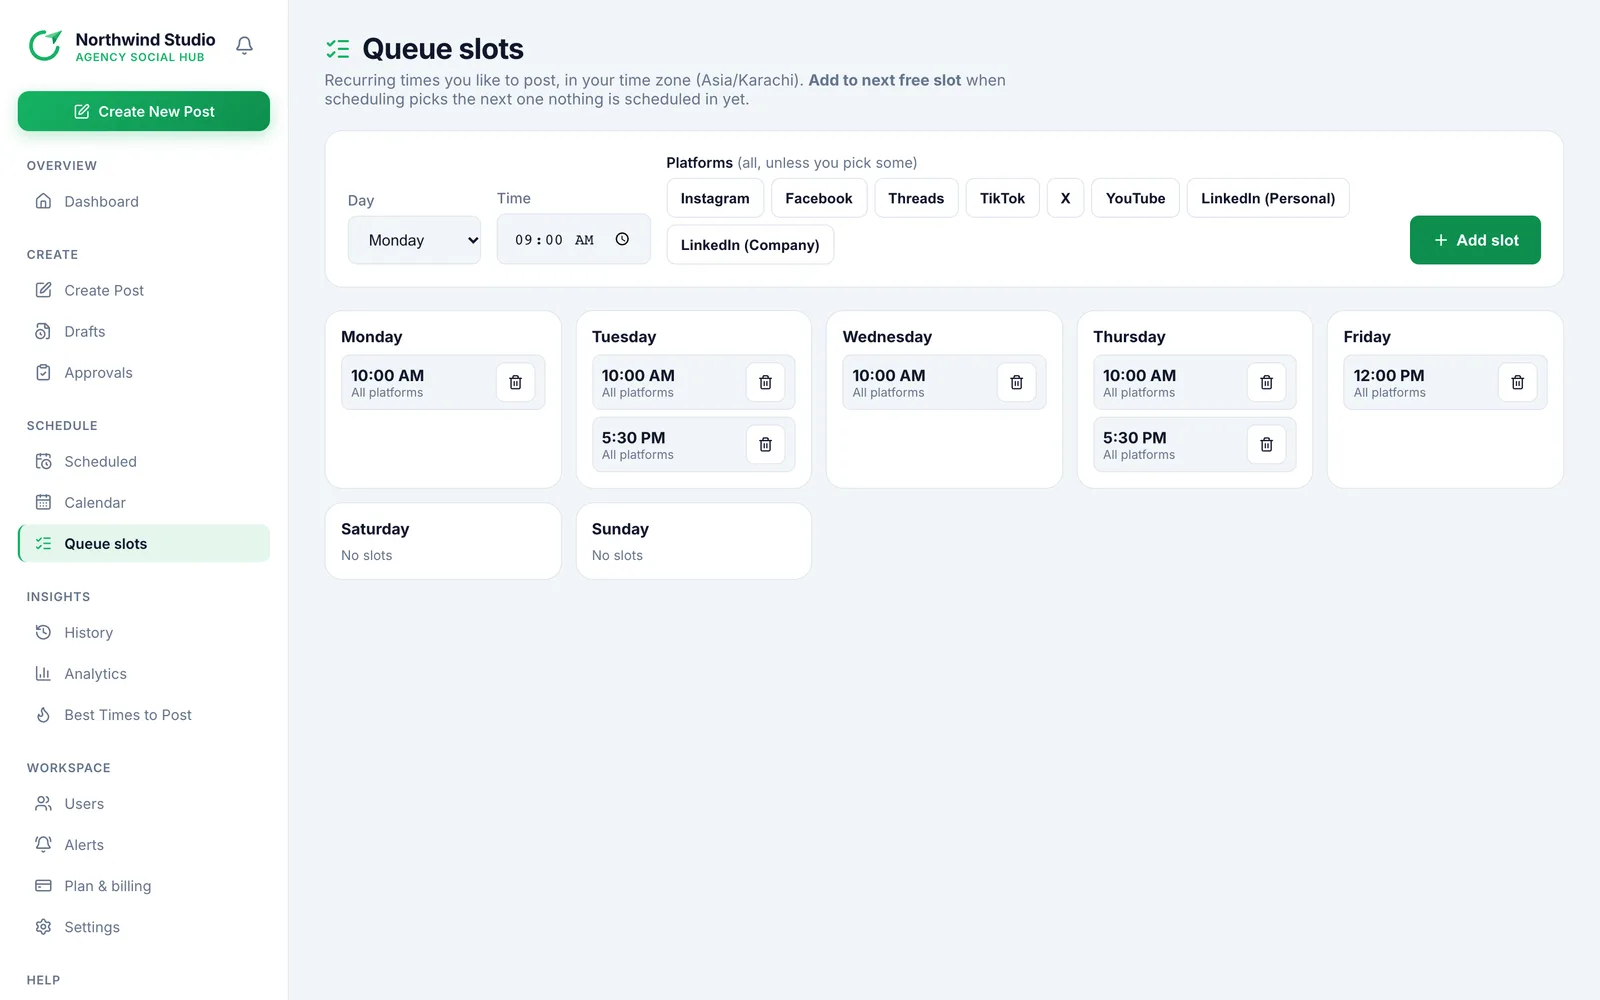The image size is (1600, 1000).
Task: Click the Create Post pencil icon
Action: pyautogui.click(x=43, y=290)
